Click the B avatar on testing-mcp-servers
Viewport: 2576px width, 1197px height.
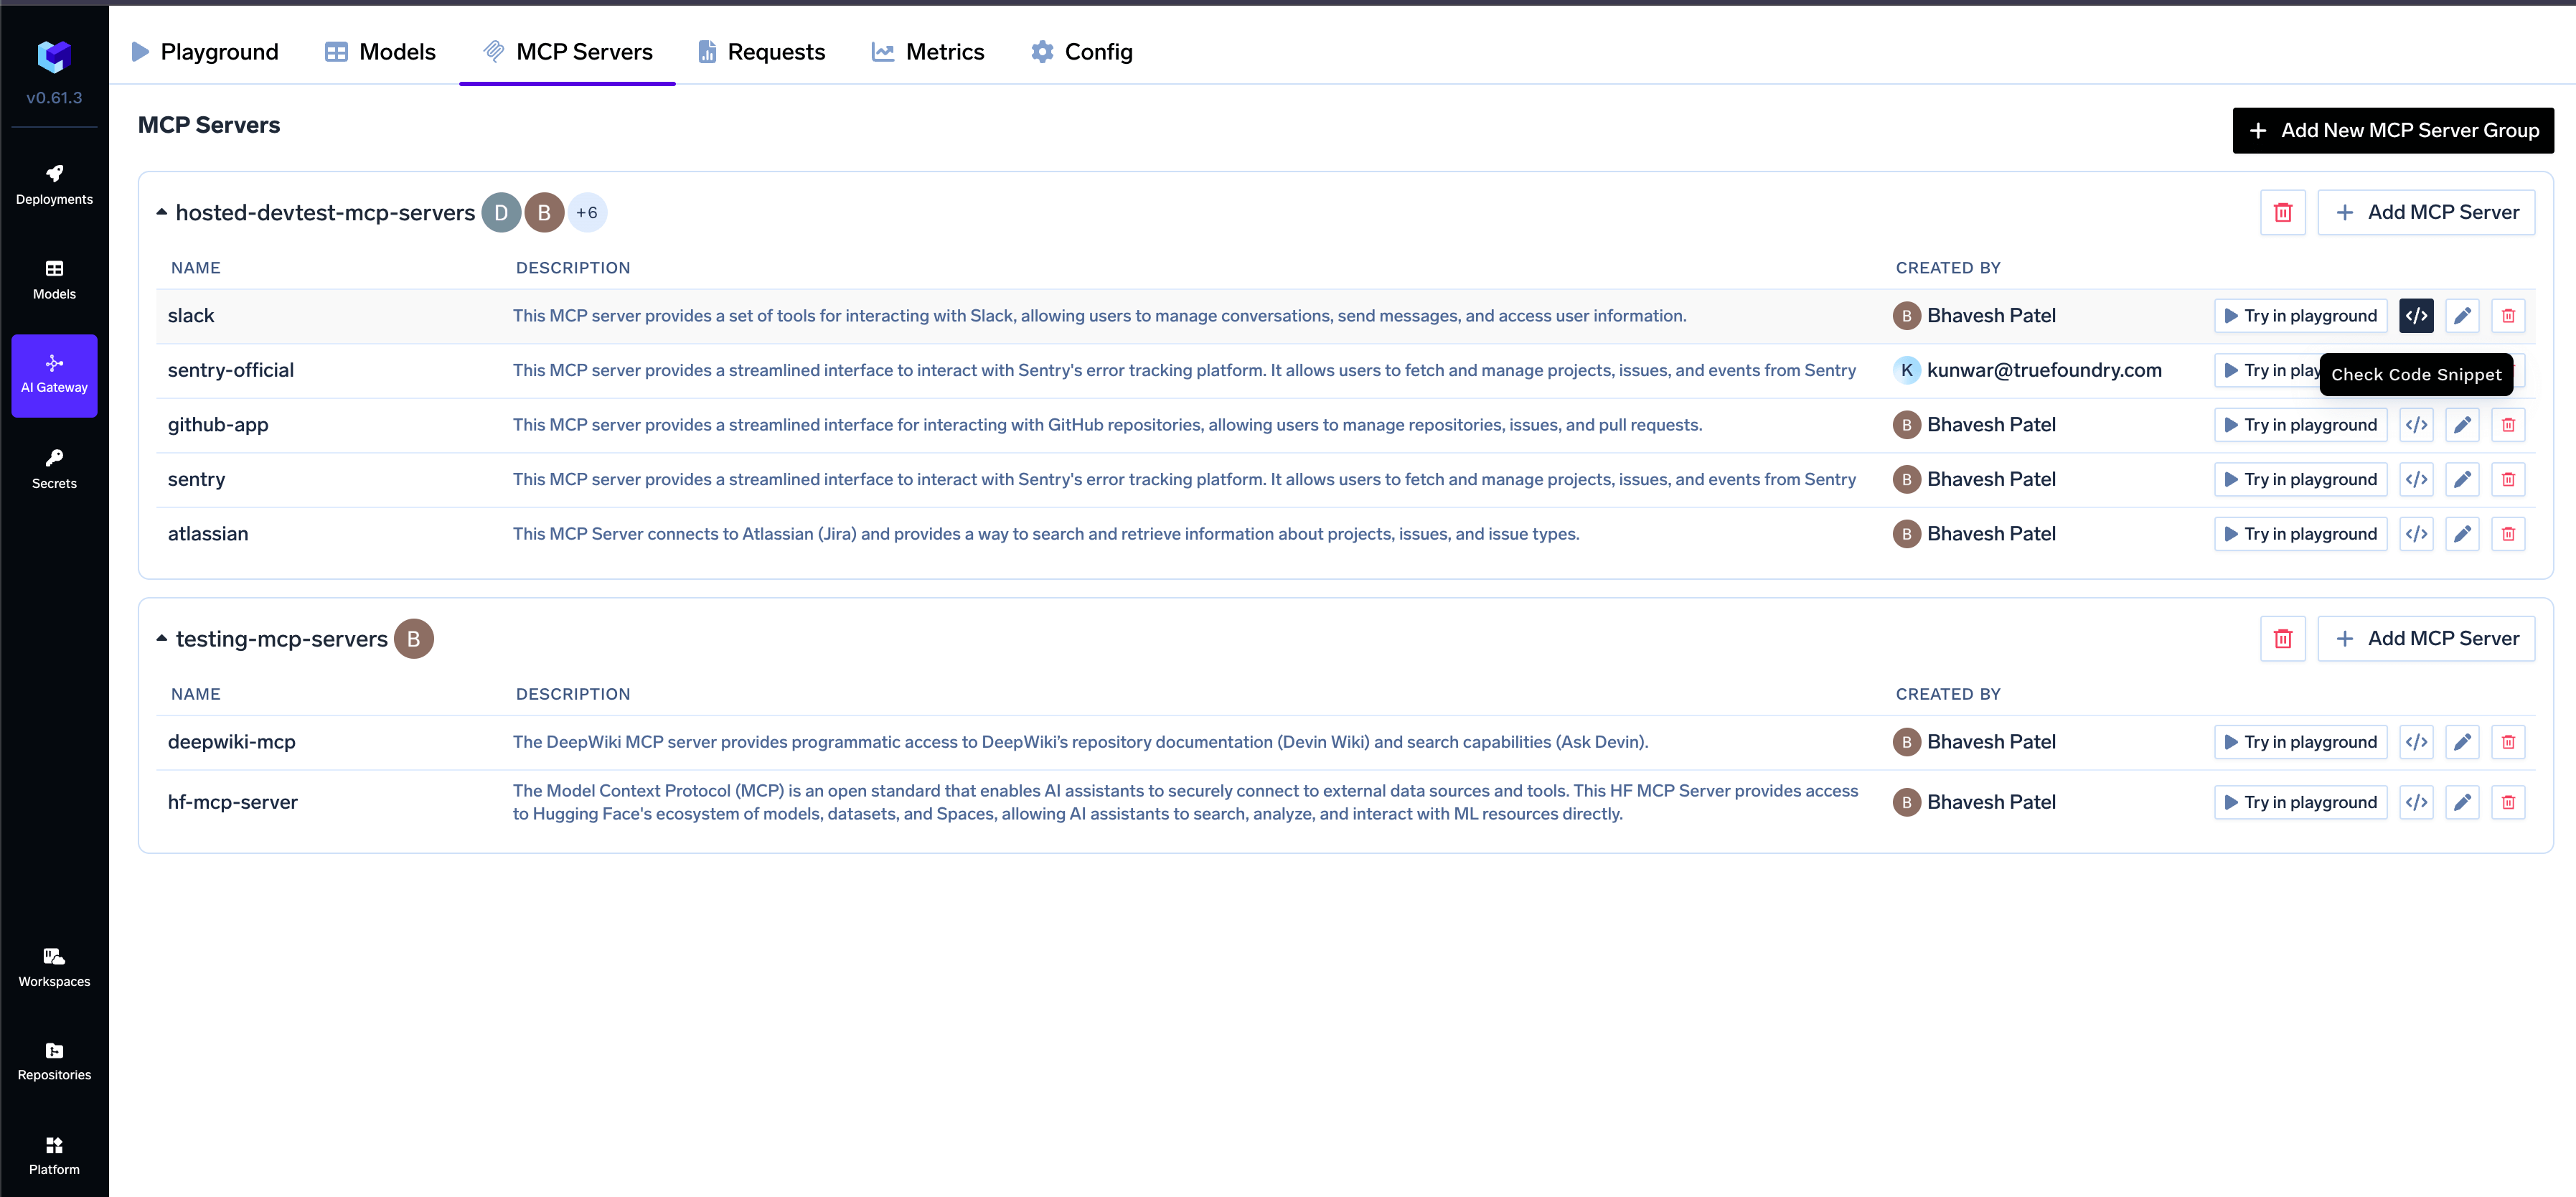point(413,638)
